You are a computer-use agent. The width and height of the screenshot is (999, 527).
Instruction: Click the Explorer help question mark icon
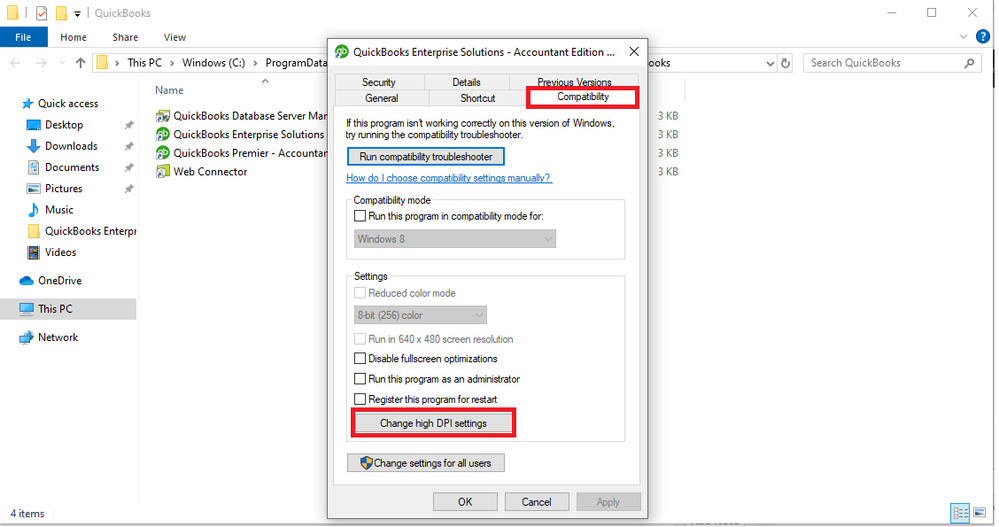point(983,36)
